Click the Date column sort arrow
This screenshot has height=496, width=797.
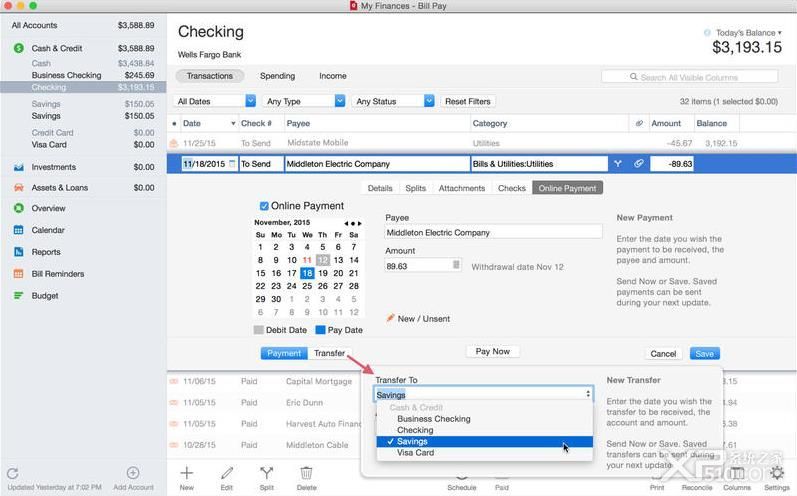tap(233, 123)
